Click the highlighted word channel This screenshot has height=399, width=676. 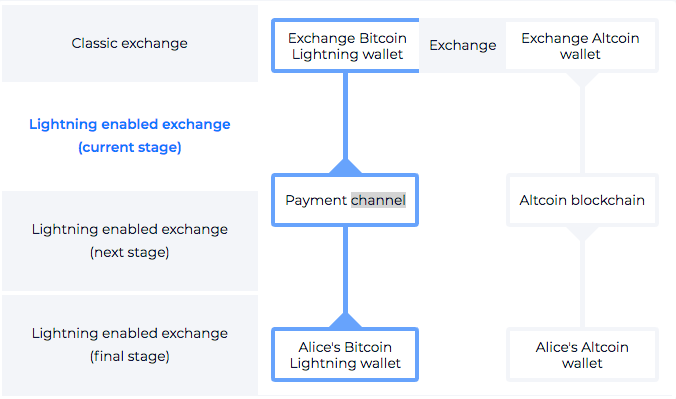tap(378, 200)
